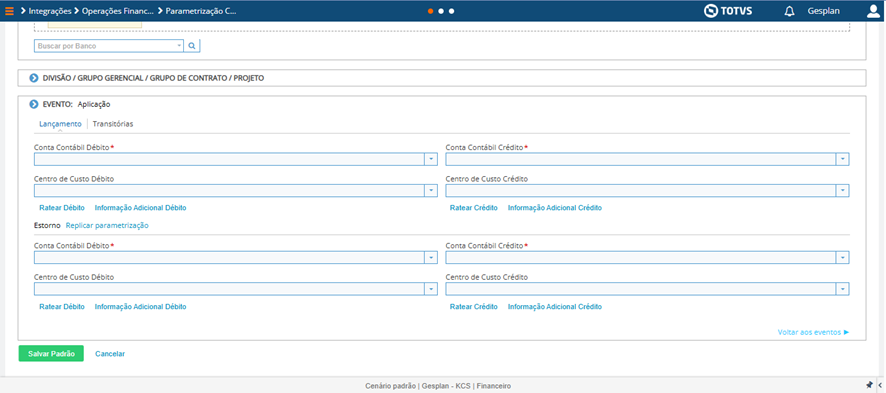
Task: Click the Estorno section label
Action: (47, 225)
